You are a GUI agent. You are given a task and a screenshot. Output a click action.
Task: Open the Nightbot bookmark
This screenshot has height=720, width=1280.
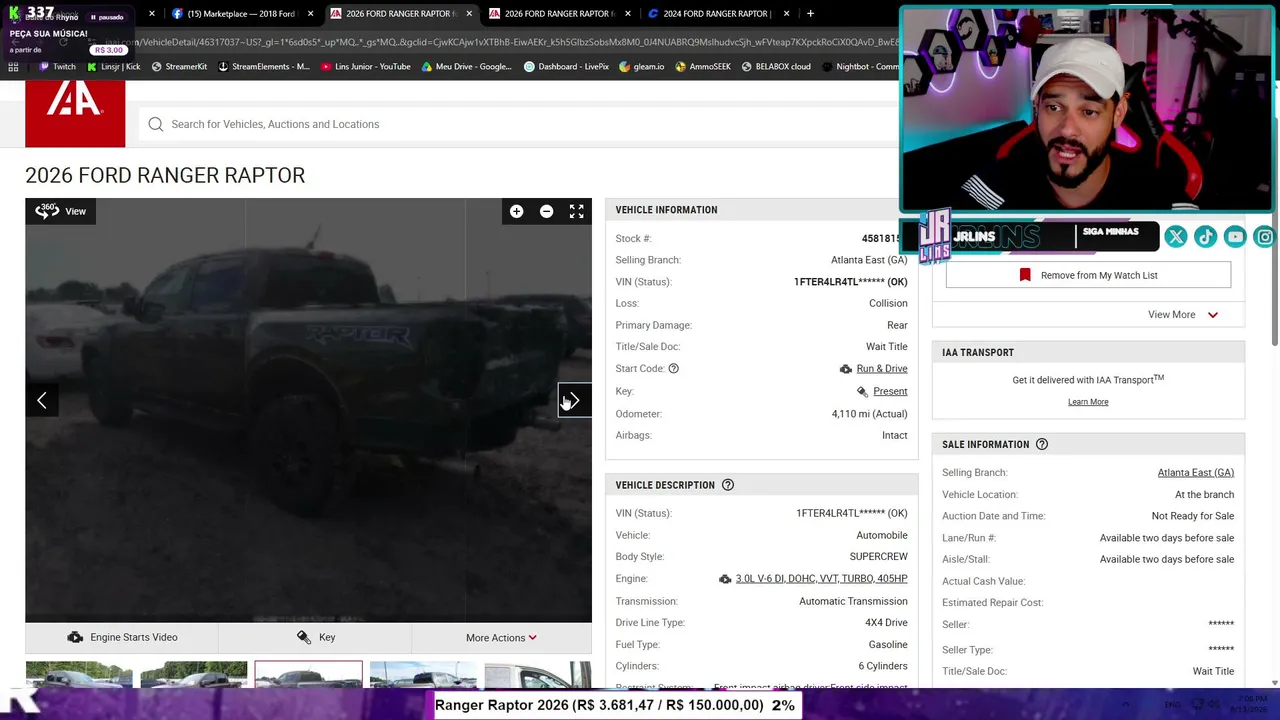[x=860, y=67]
